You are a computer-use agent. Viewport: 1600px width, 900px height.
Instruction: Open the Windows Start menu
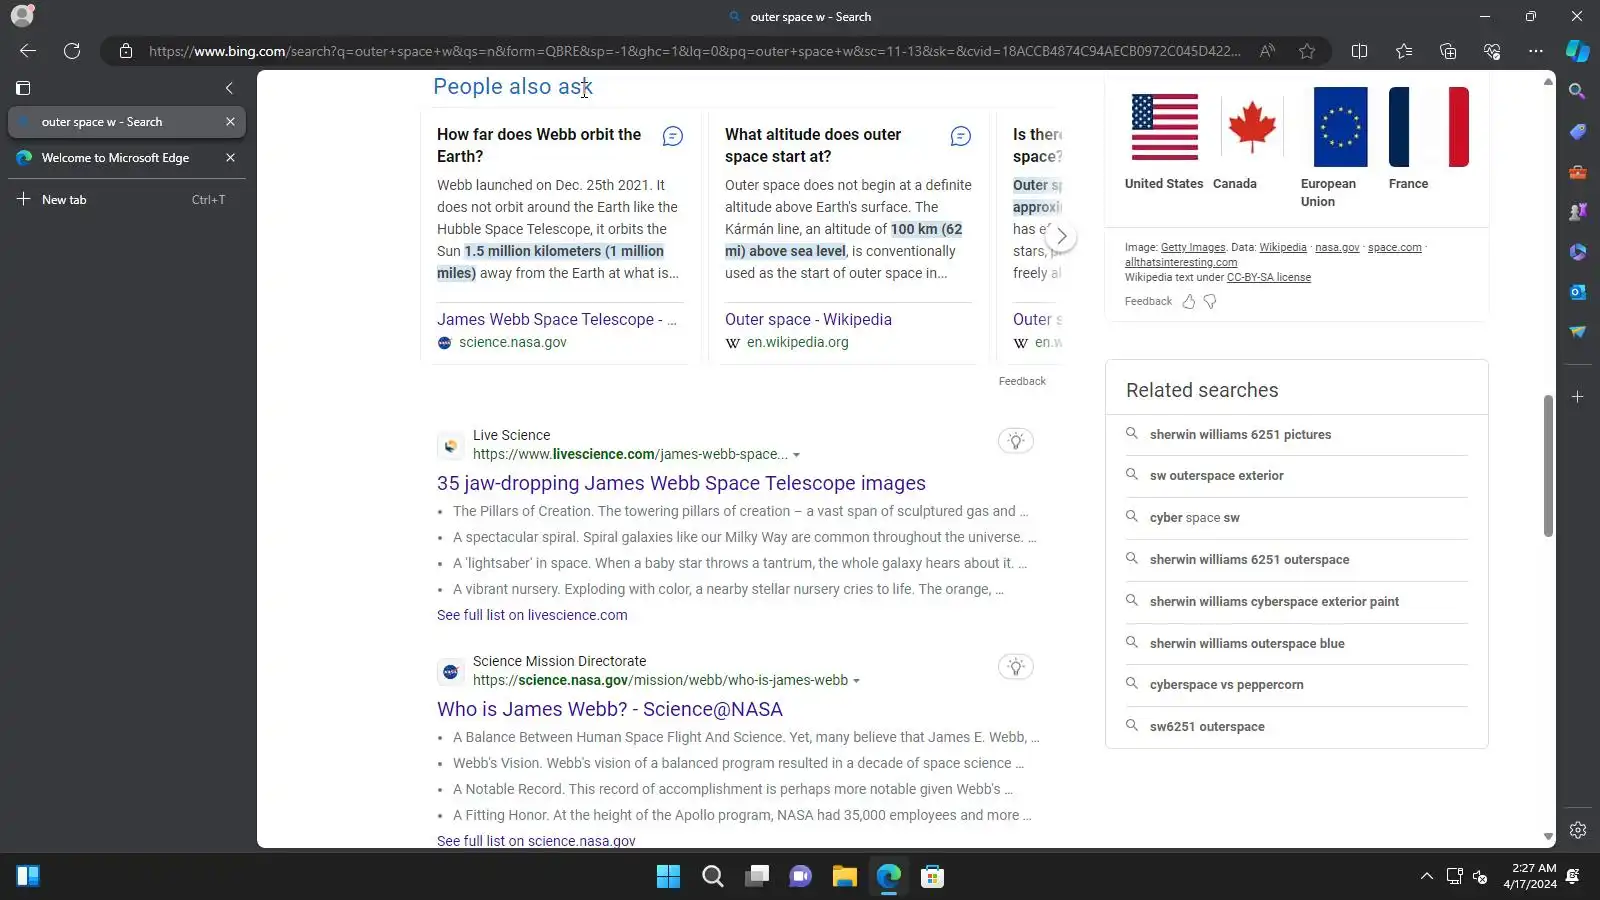coord(668,877)
